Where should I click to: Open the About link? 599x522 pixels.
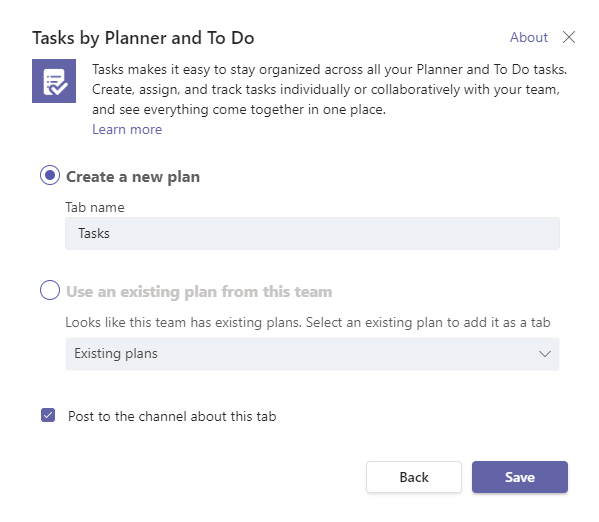click(x=529, y=37)
